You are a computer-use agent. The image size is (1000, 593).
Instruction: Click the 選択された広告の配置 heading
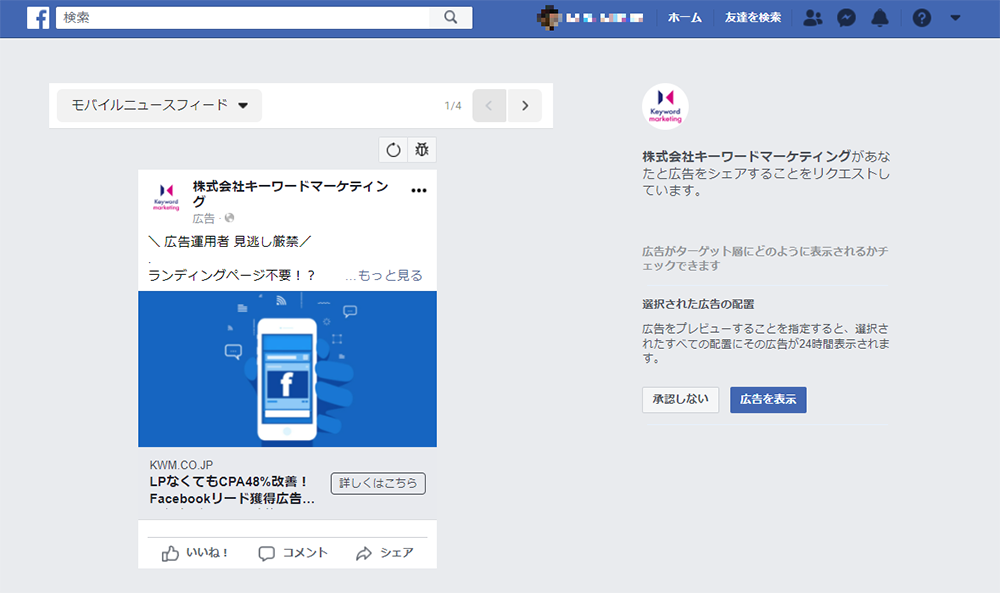[698, 304]
